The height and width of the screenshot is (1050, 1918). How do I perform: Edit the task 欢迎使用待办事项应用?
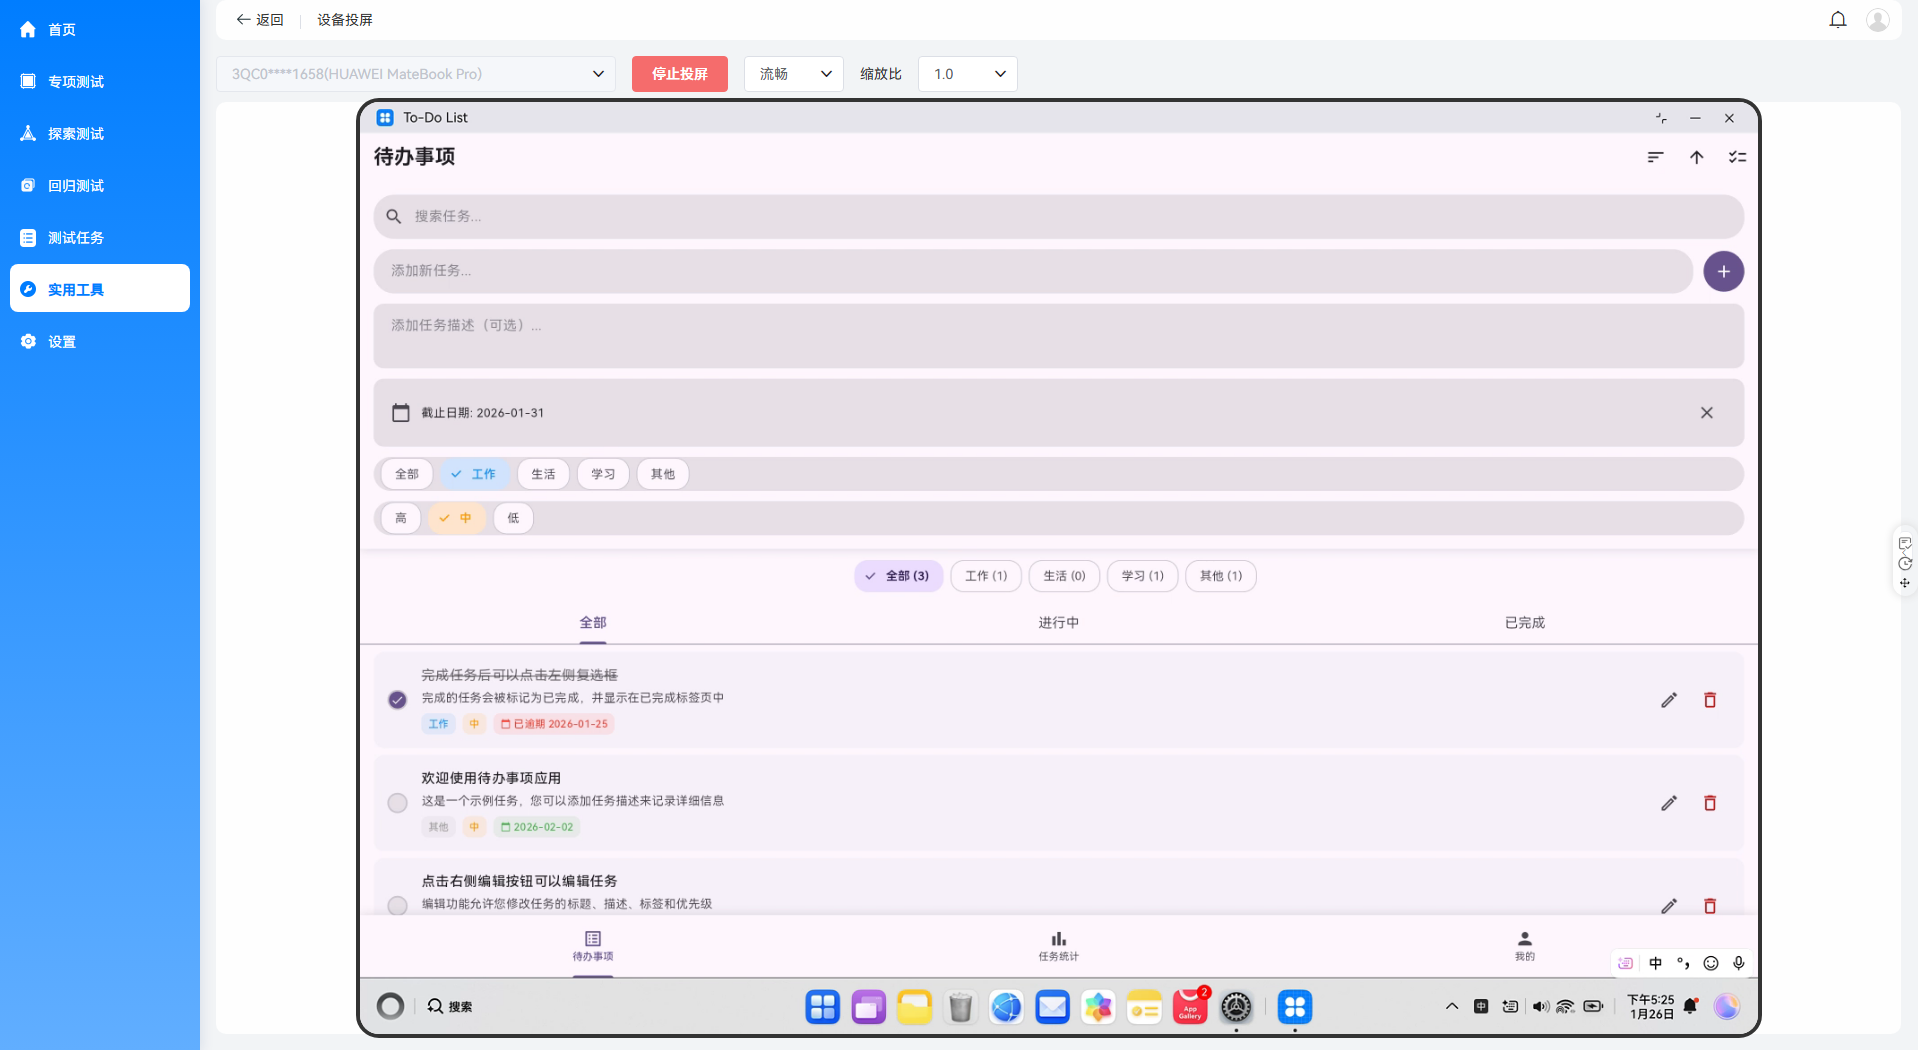coord(1668,803)
